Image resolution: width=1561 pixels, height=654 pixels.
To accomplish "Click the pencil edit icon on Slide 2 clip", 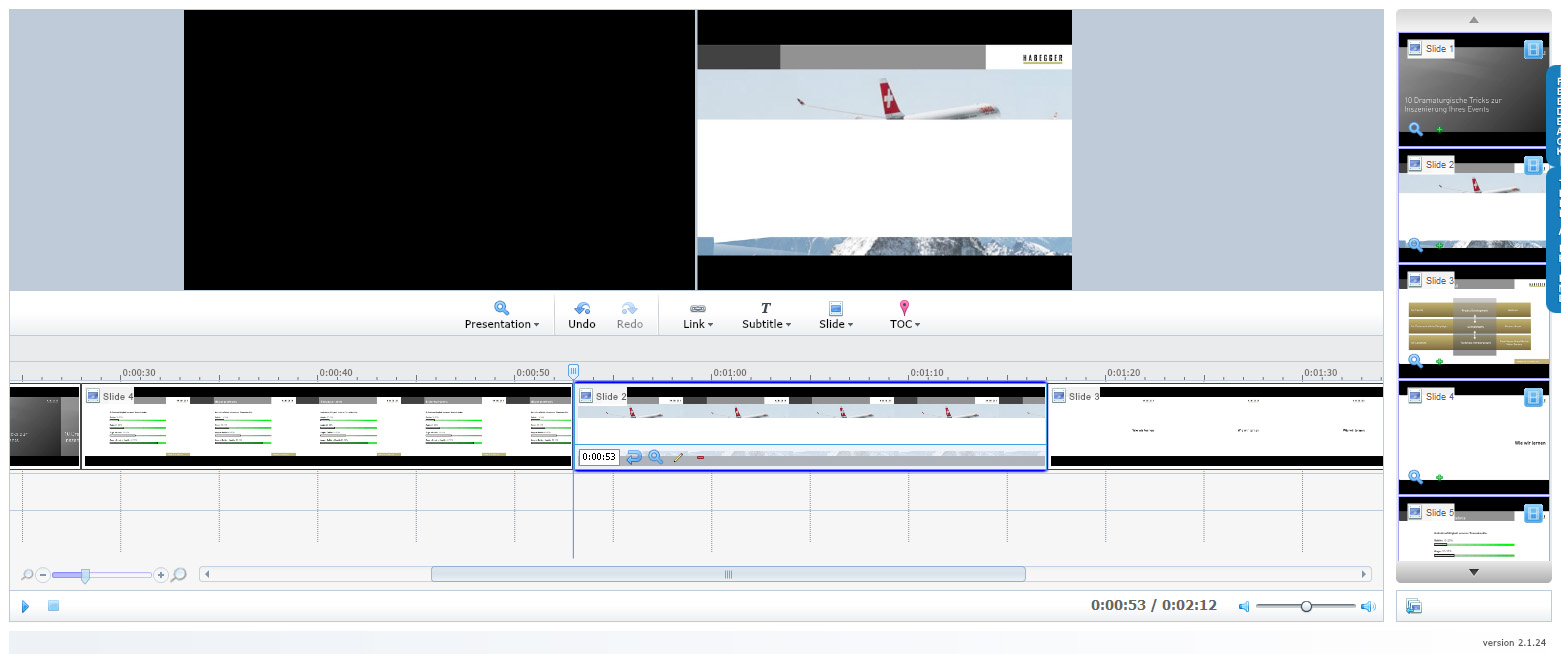I will click(x=678, y=457).
